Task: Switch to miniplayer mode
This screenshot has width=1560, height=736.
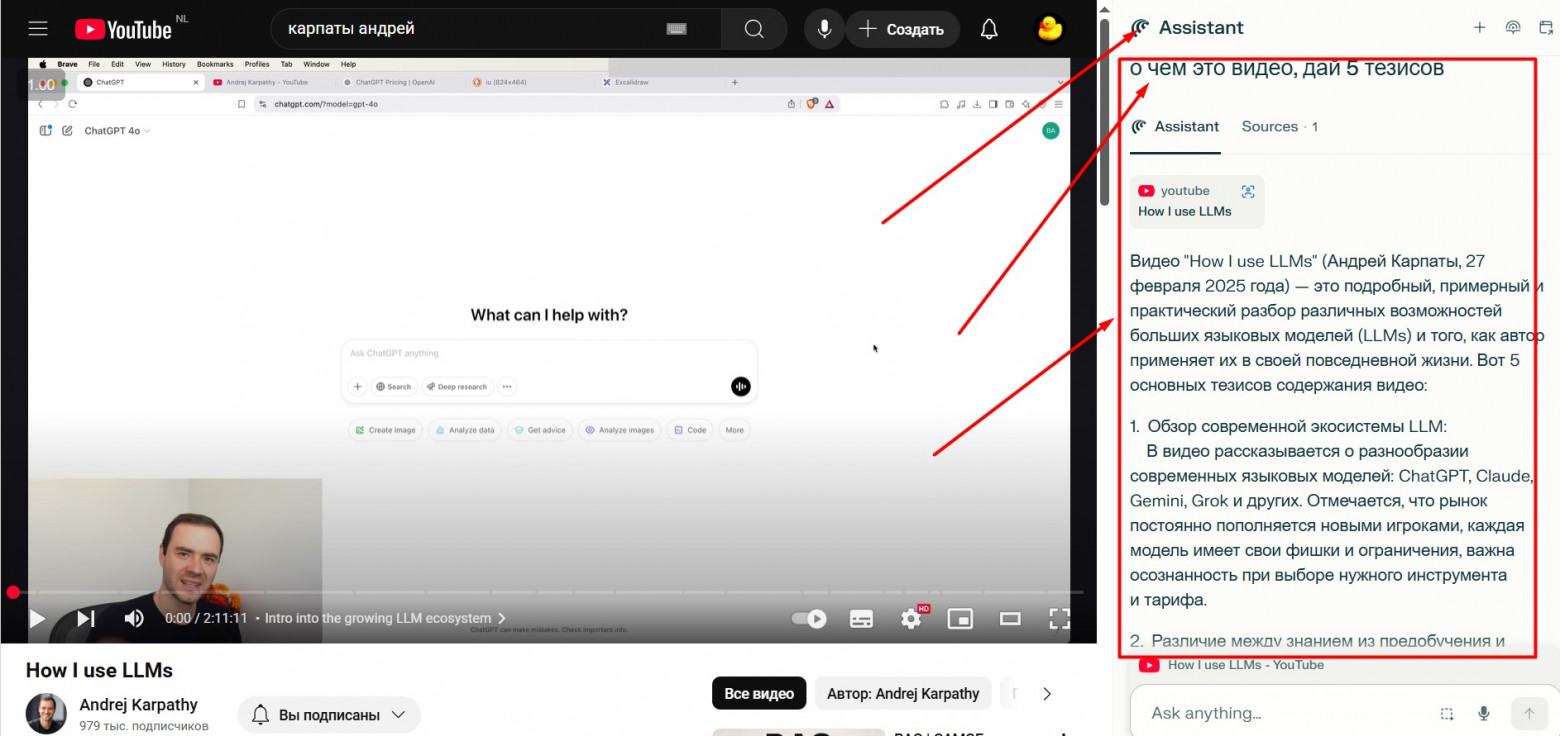Action: 960,618
